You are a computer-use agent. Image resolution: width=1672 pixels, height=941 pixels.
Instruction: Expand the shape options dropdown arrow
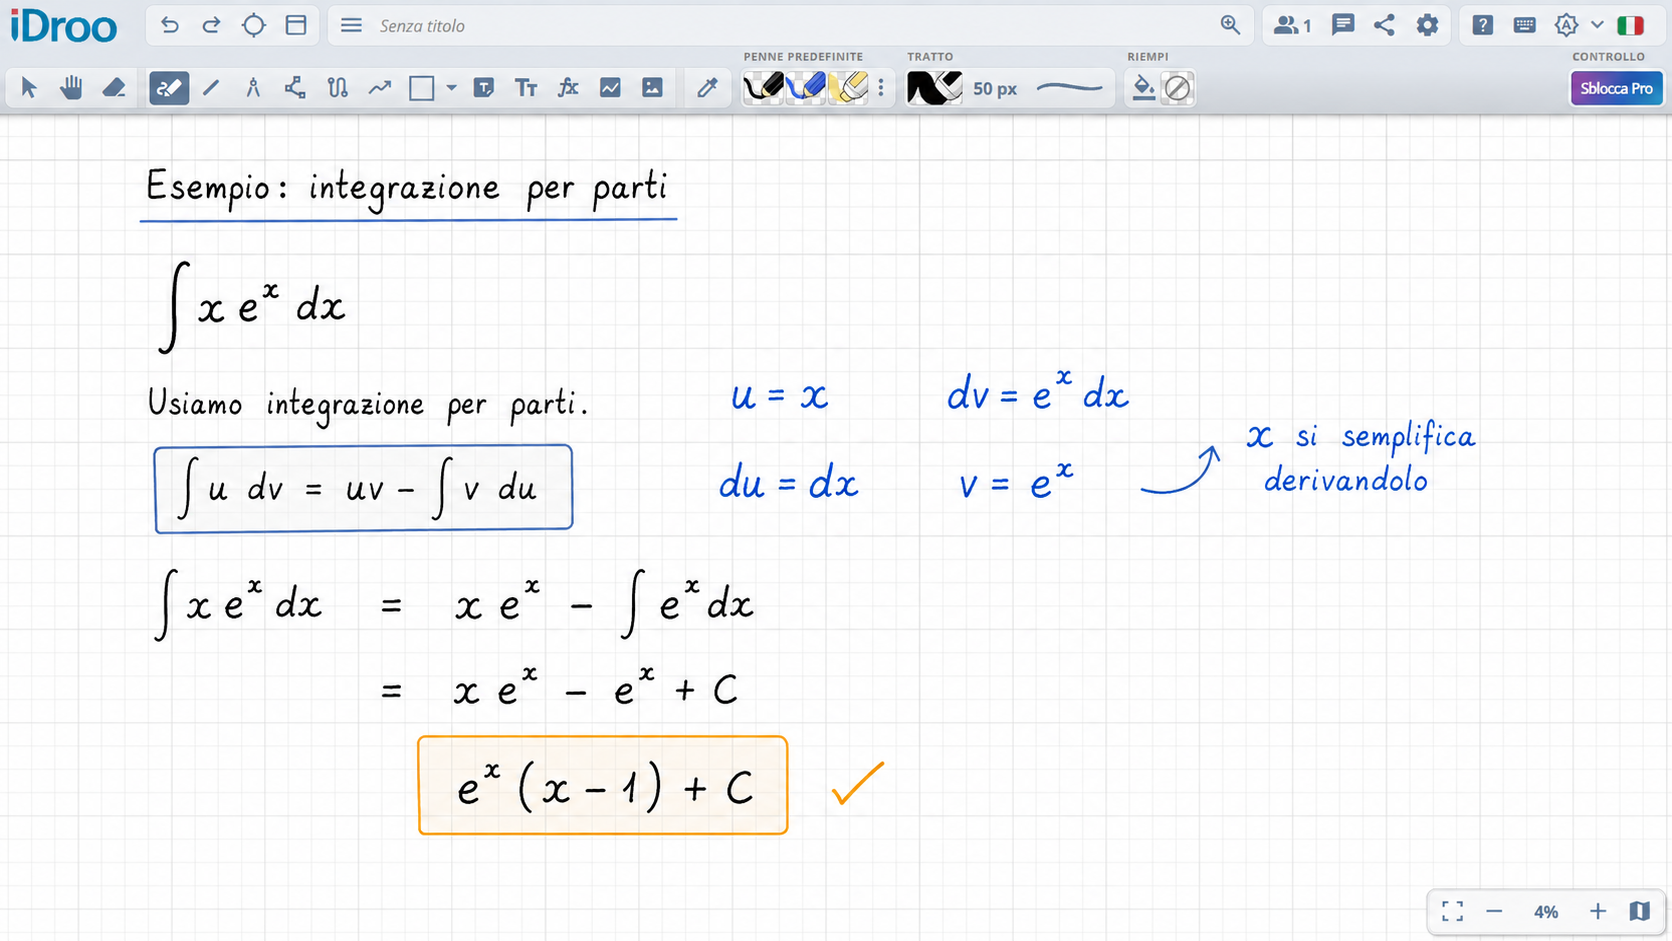tap(452, 88)
